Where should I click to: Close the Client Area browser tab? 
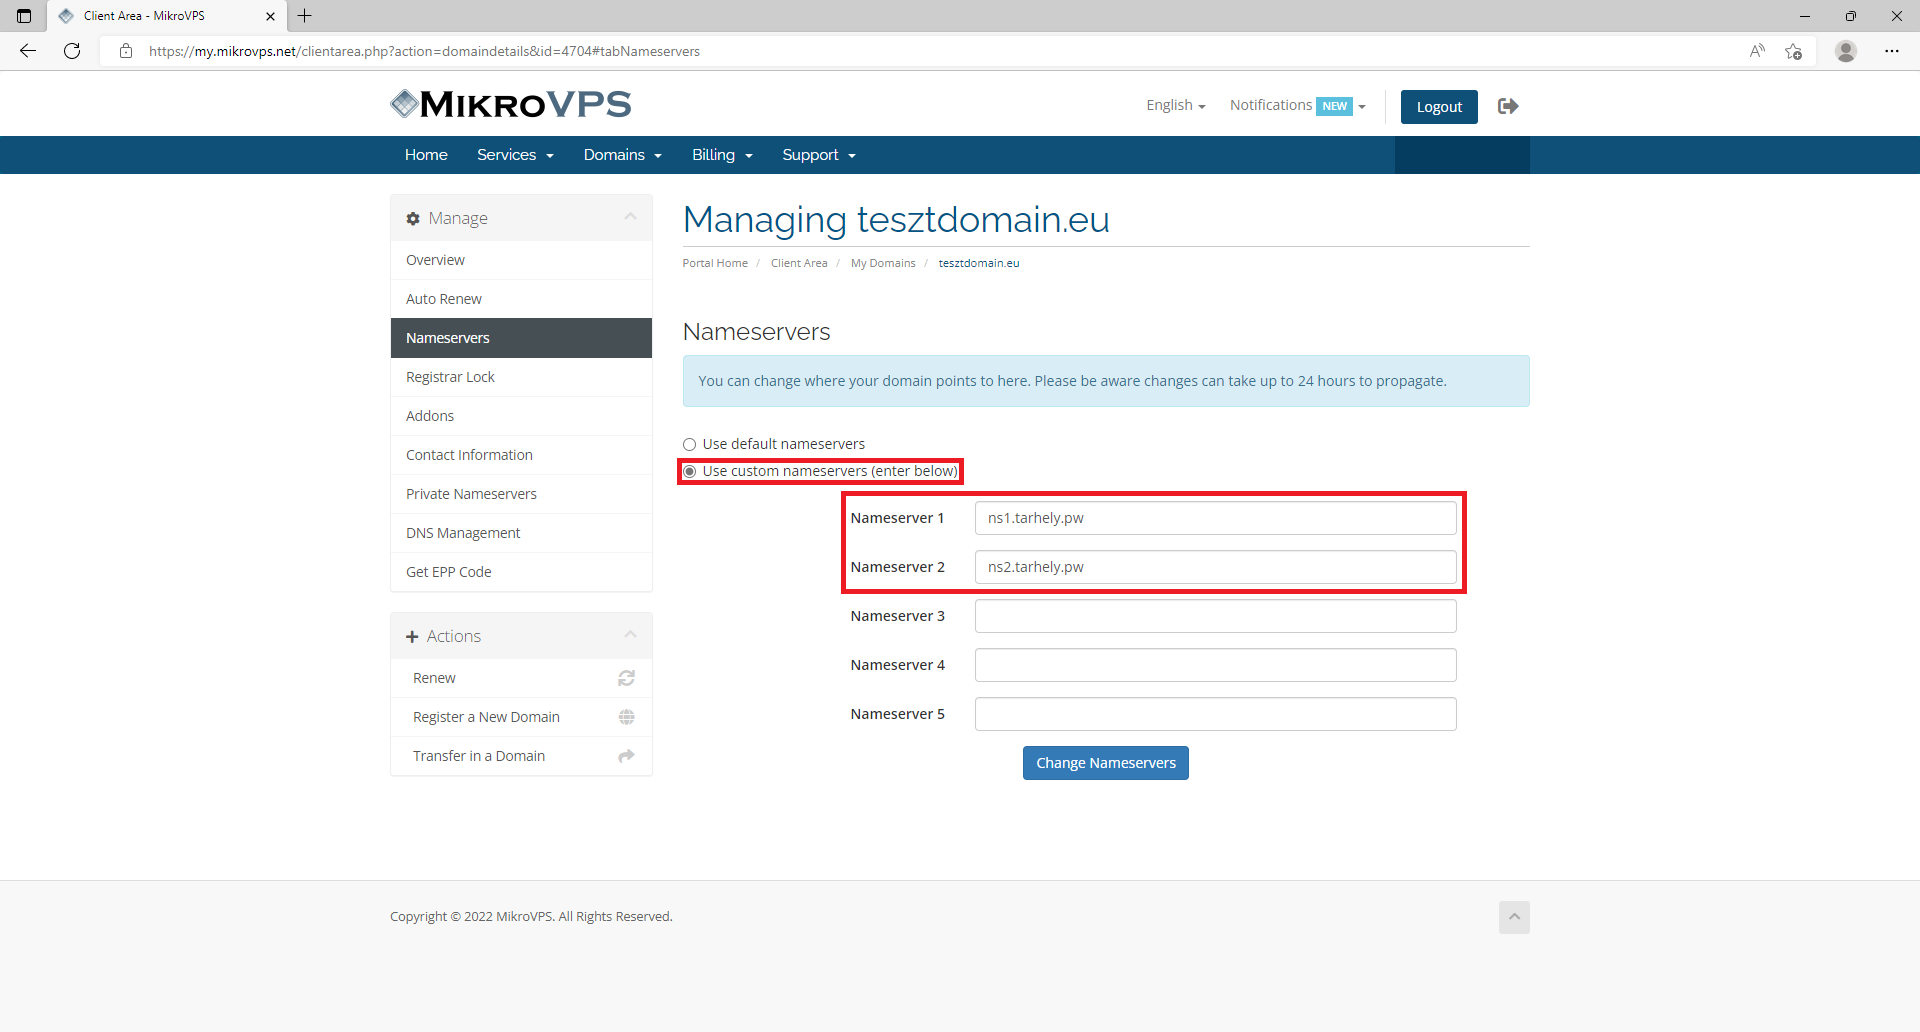[270, 16]
